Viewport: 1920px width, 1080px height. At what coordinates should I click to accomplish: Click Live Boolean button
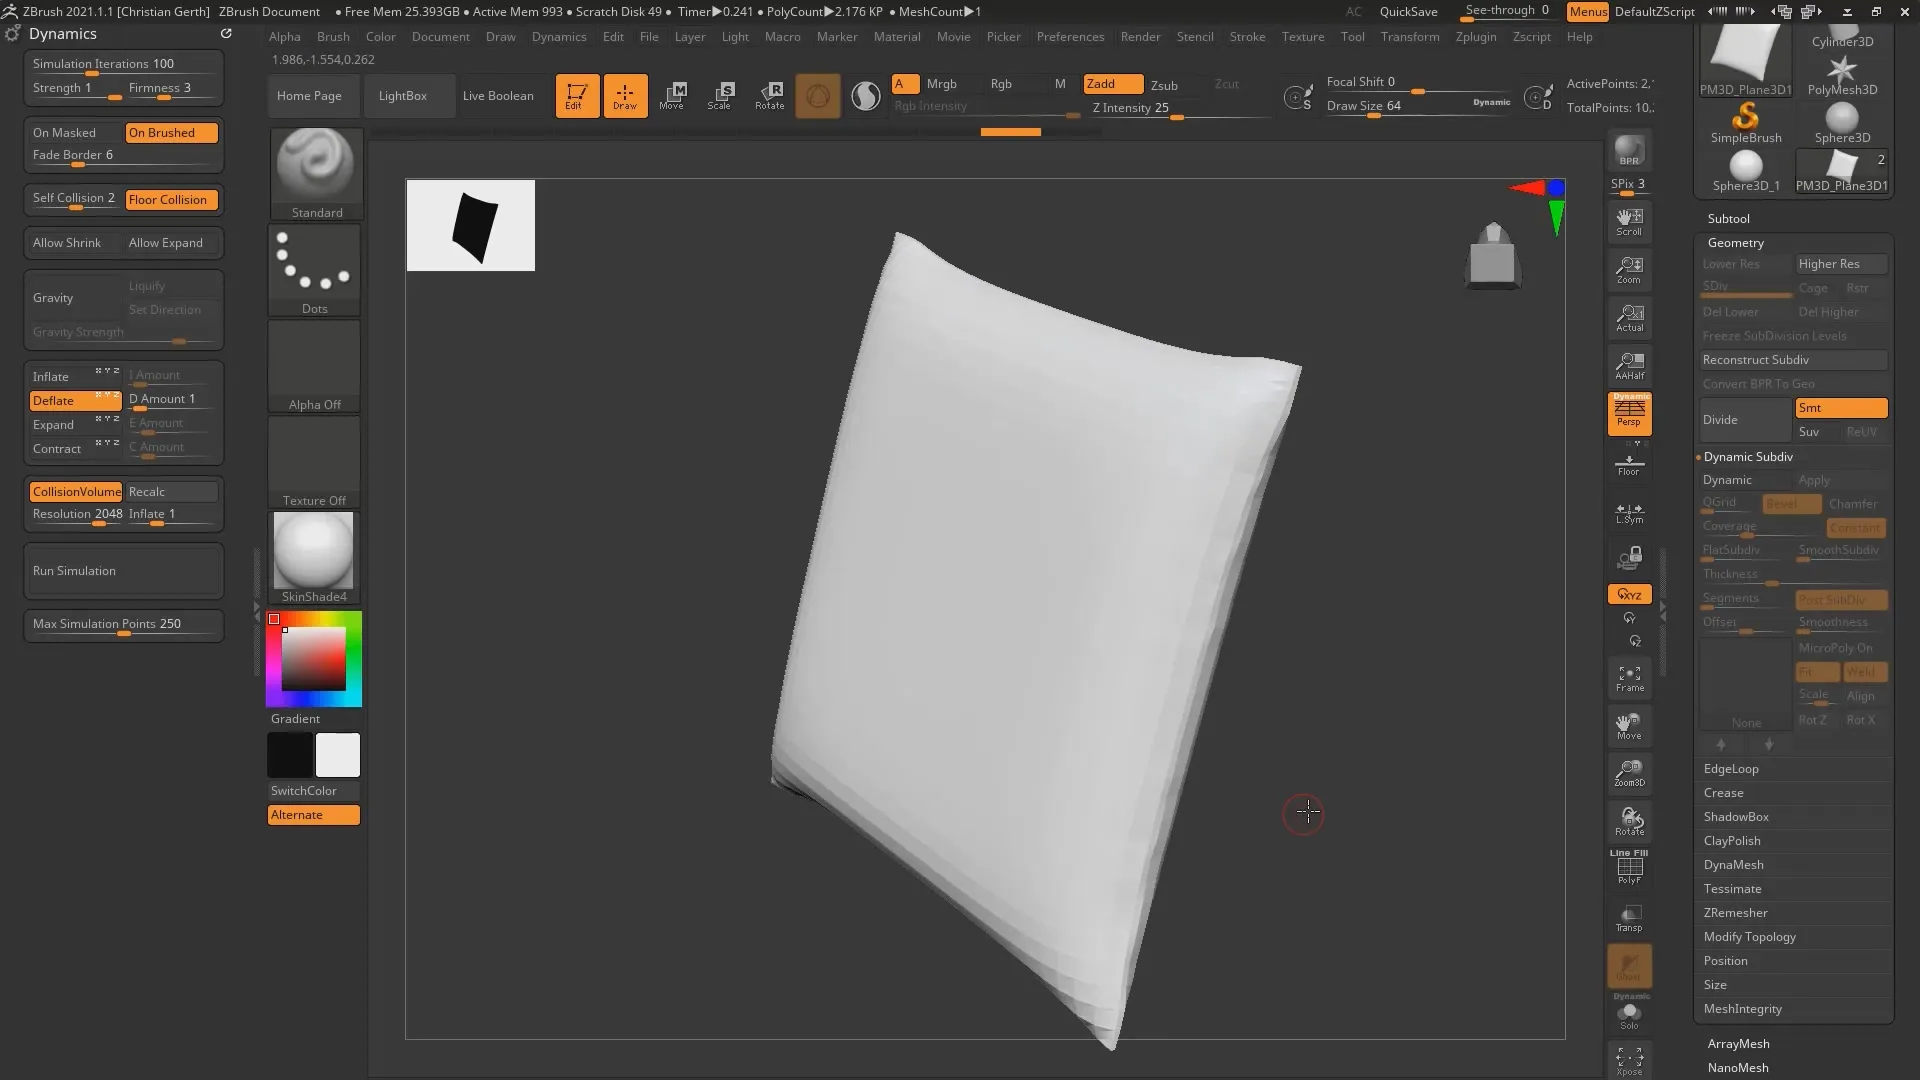[498, 96]
